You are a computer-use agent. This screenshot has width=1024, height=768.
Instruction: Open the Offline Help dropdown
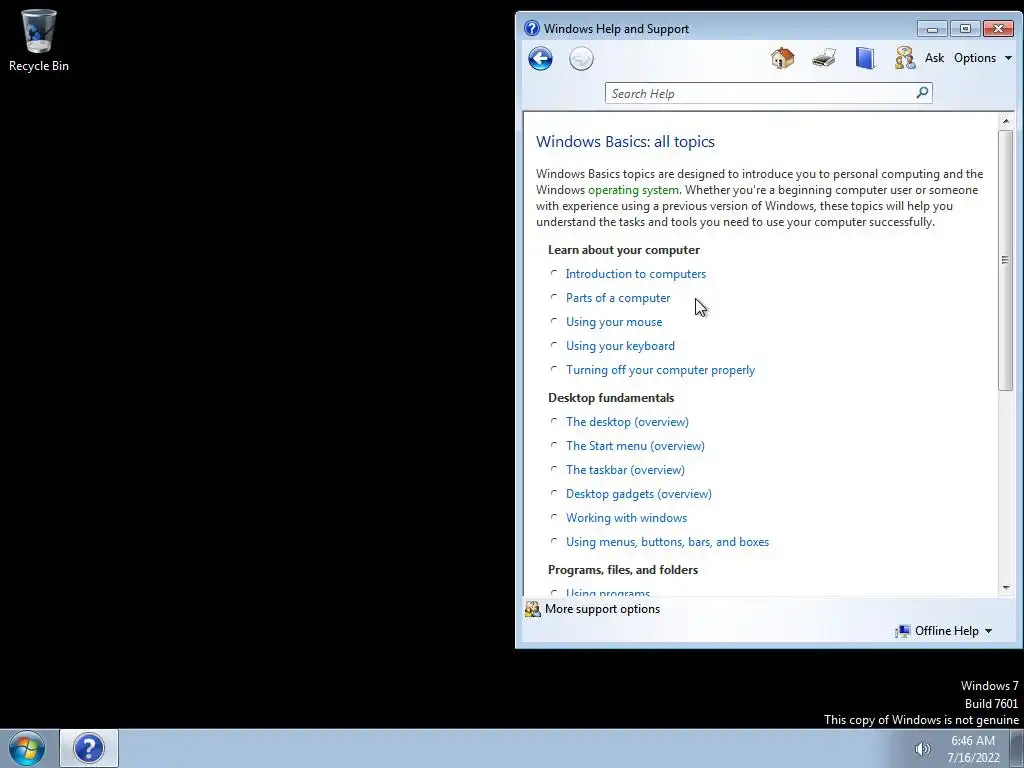953,631
